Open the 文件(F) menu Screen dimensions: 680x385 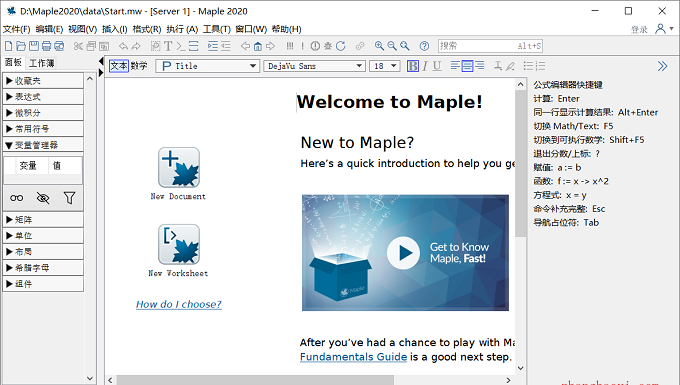[x=16, y=29]
